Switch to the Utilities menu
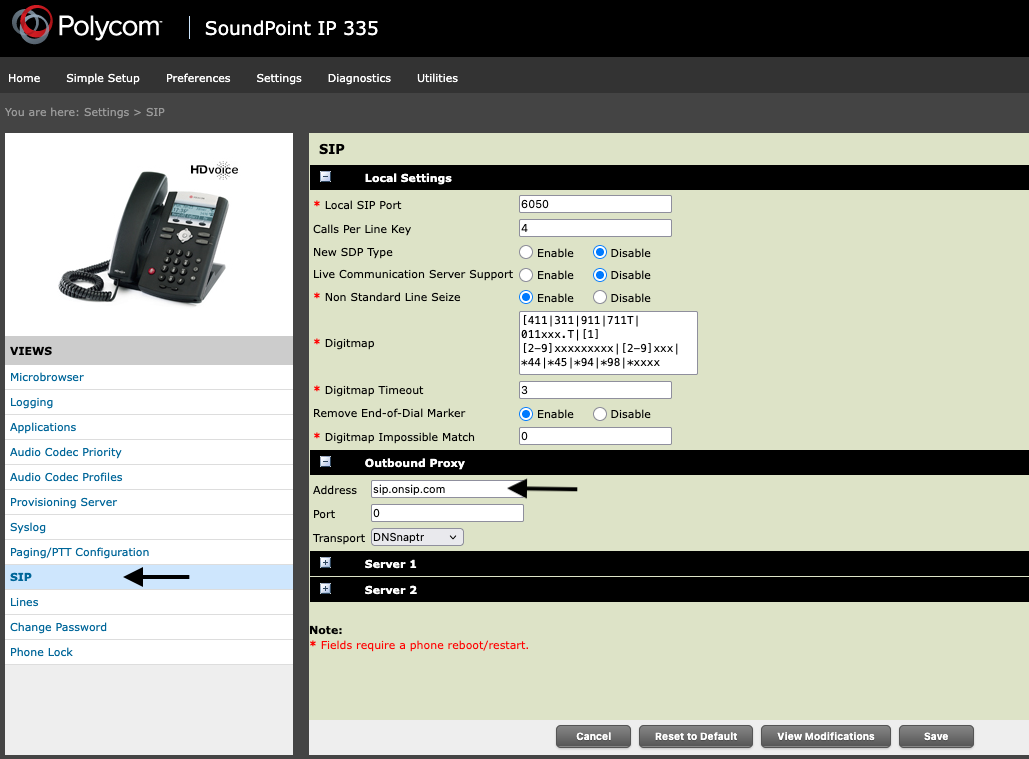1029x759 pixels. click(436, 77)
